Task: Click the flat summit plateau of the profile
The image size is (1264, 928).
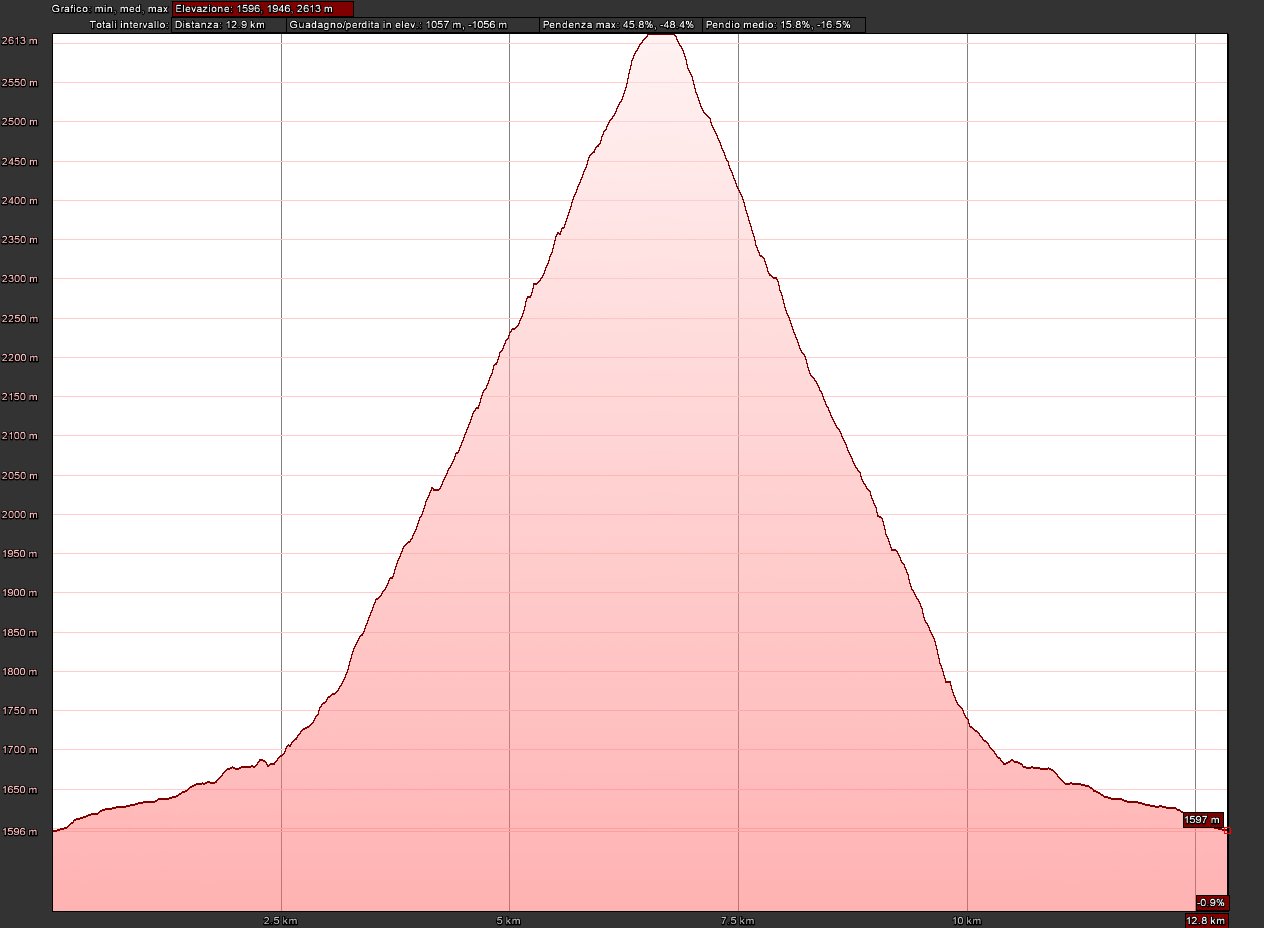Action: [x=661, y=35]
